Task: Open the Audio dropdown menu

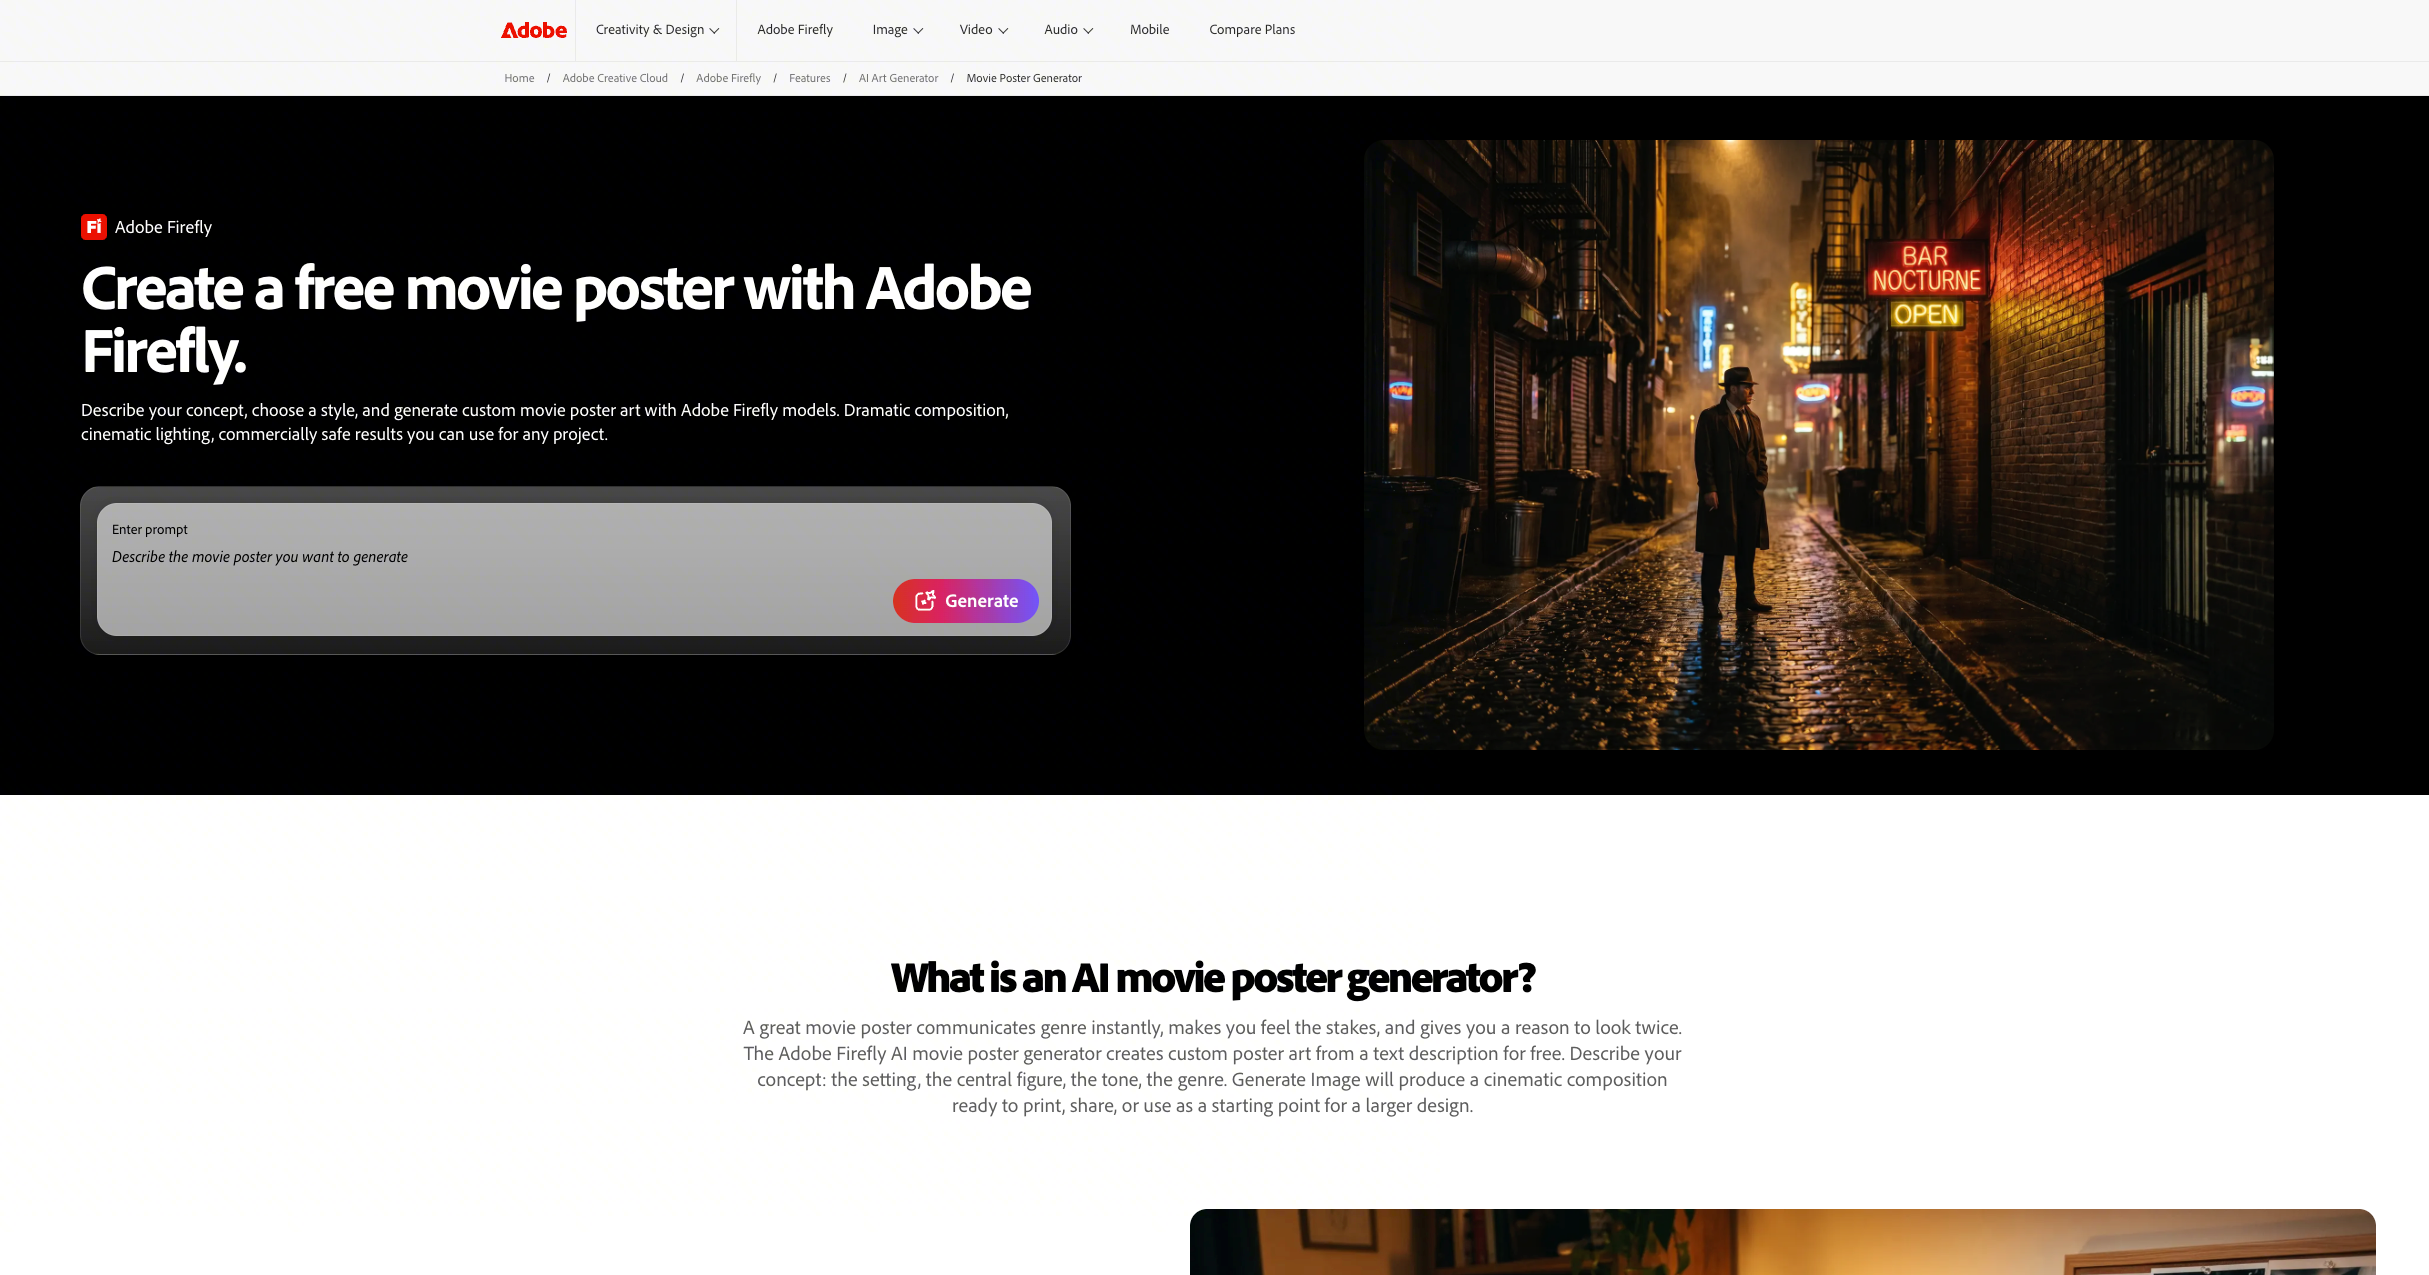Action: [1068, 30]
